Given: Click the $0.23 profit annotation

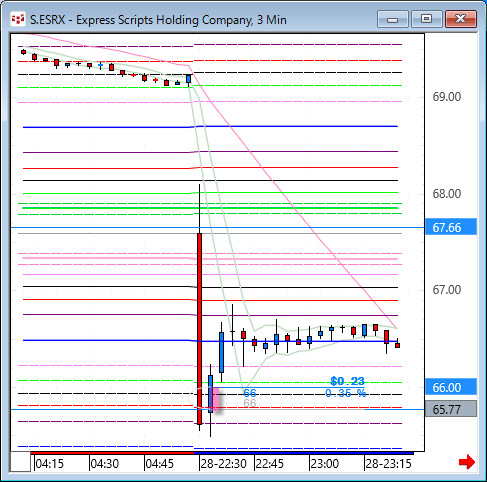Looking at the screenshot, I should (x=347, y=381).
